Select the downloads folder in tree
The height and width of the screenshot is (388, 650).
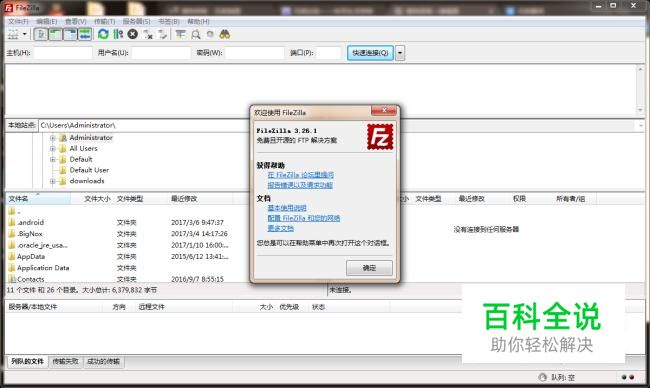87,181
